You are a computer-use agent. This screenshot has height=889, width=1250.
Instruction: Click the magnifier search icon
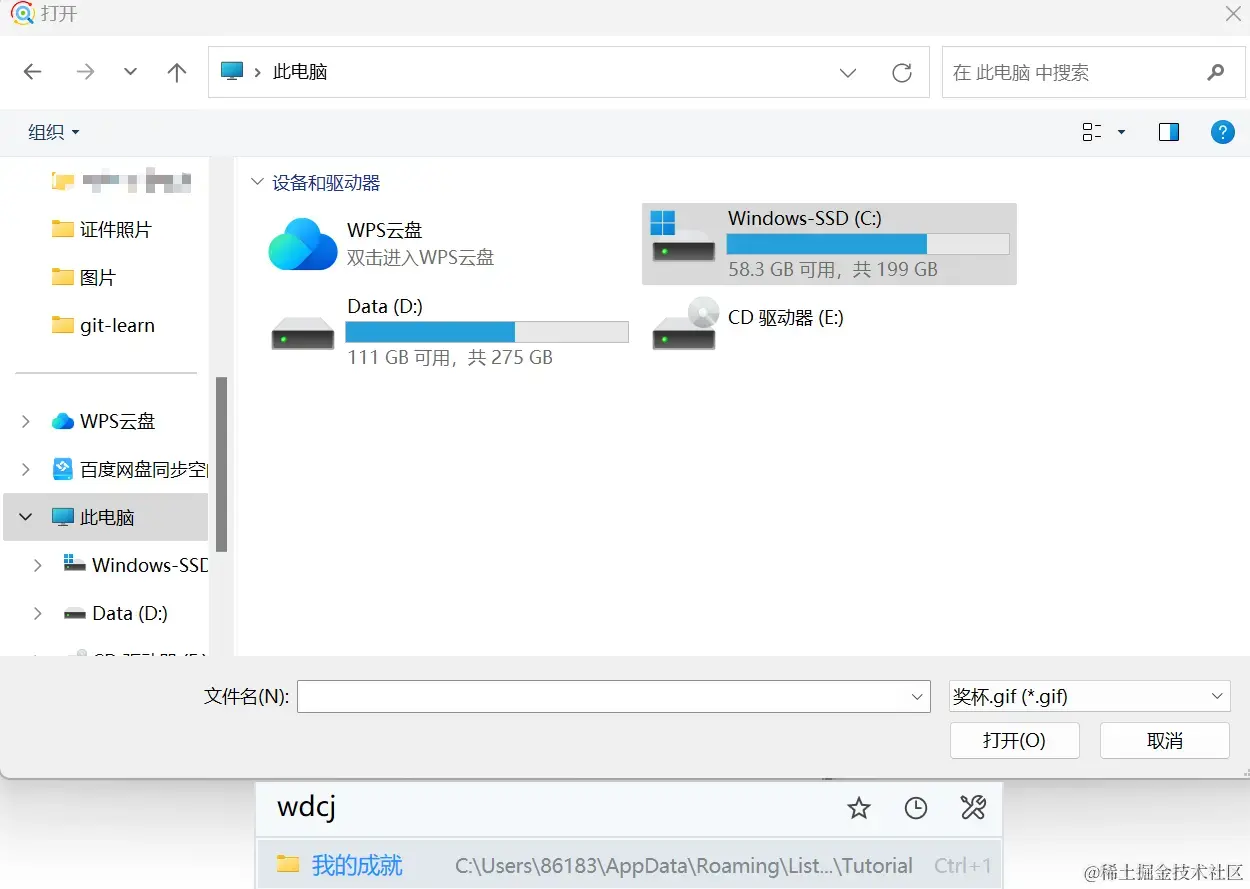click(1216, 72)
